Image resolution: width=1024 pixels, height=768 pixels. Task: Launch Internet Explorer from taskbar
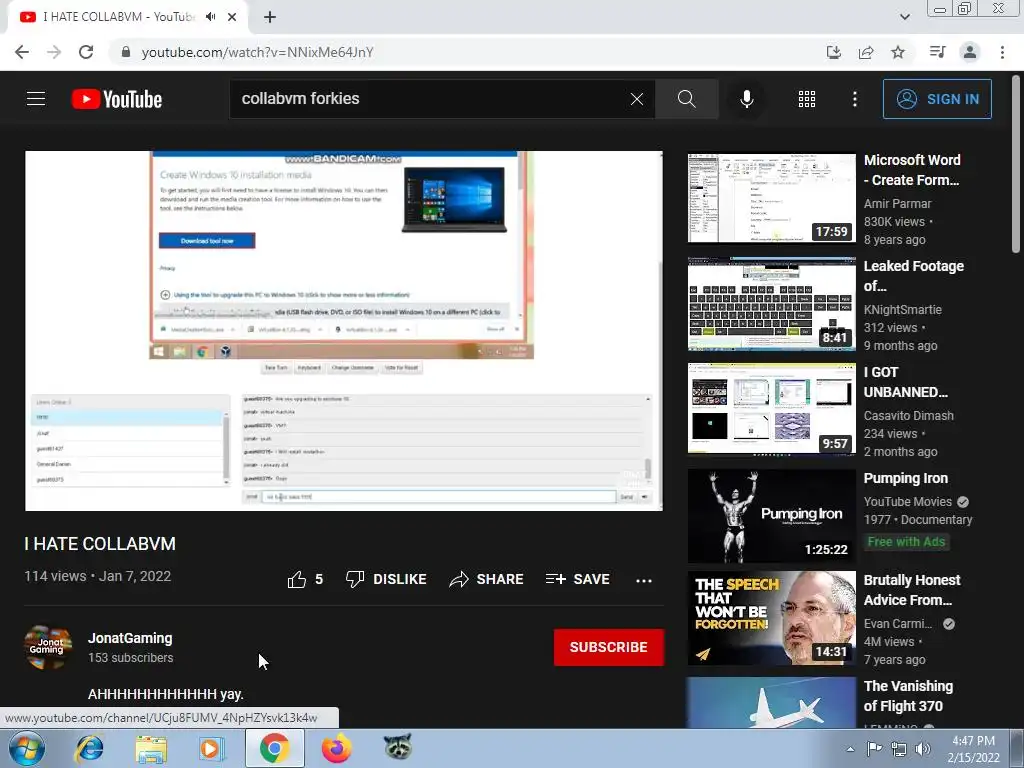89,748
